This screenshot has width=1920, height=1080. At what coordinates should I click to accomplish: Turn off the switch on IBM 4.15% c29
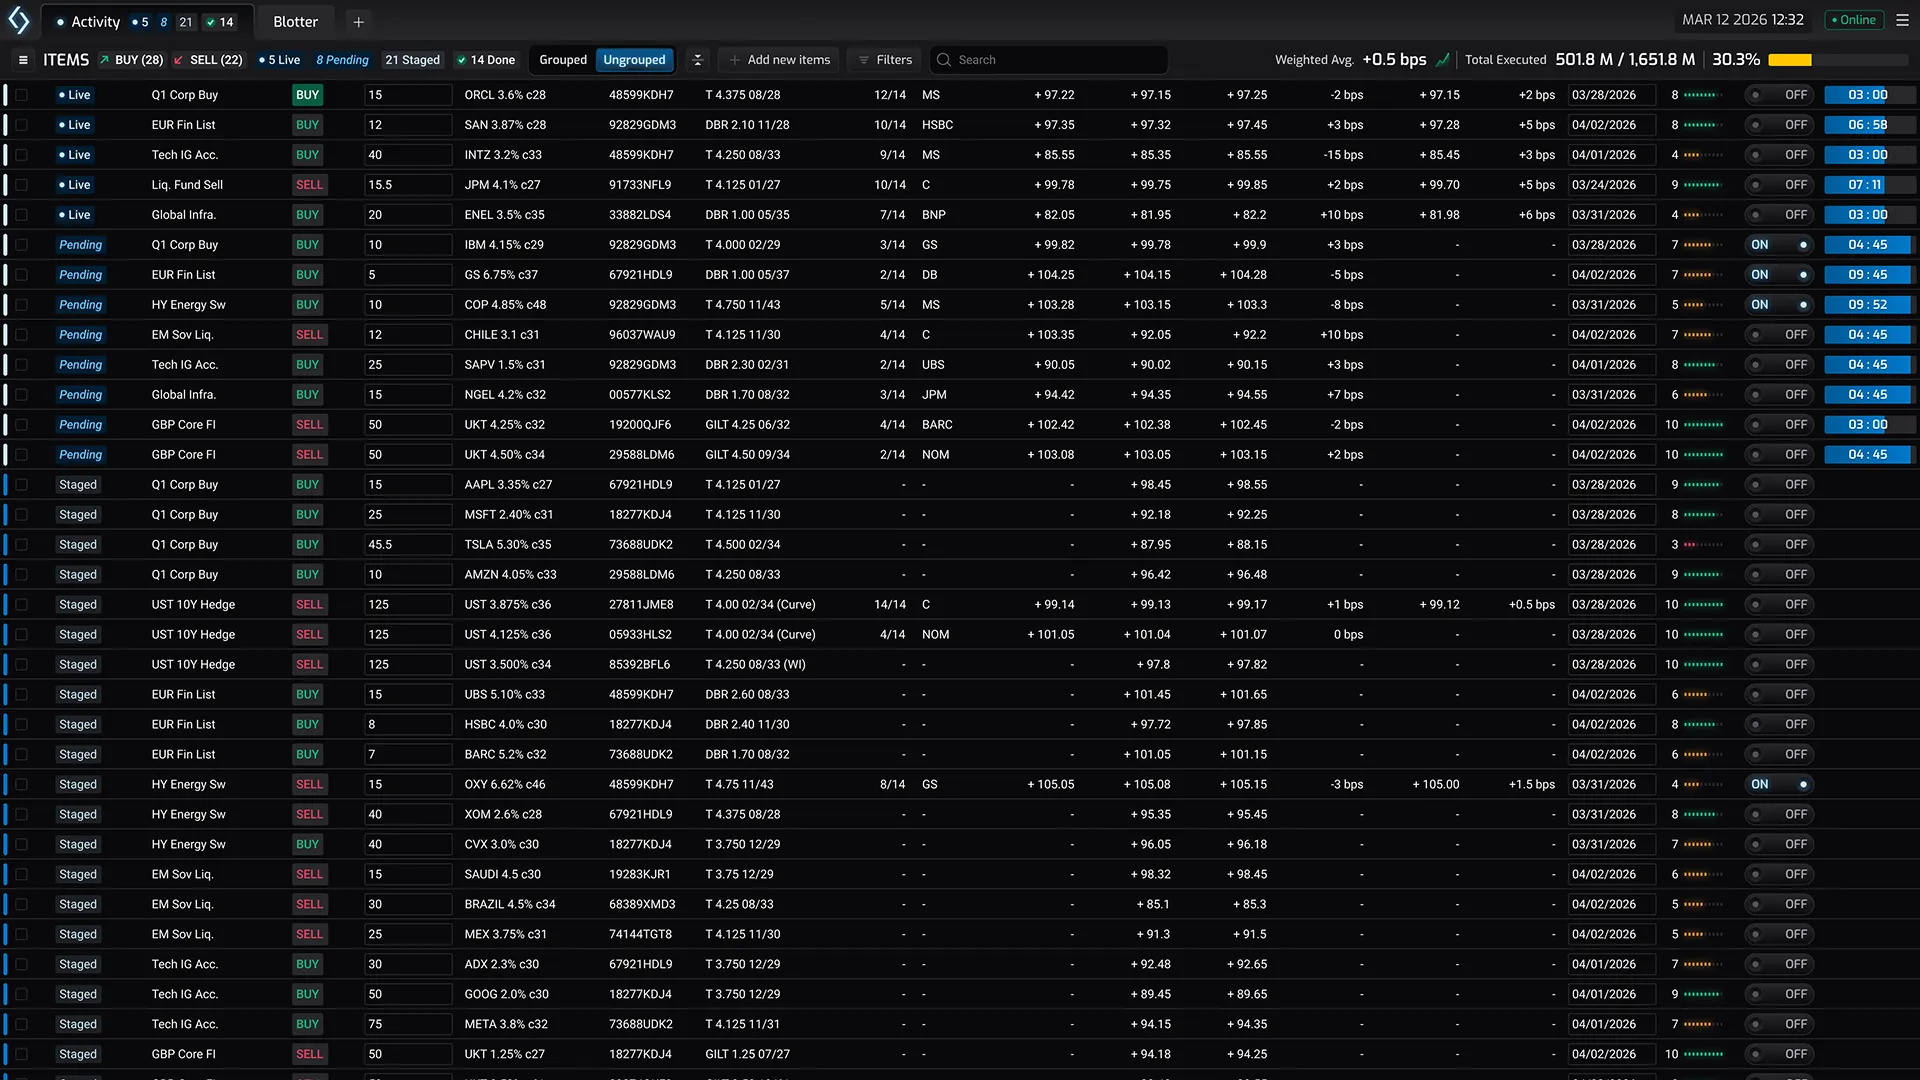1779,245
